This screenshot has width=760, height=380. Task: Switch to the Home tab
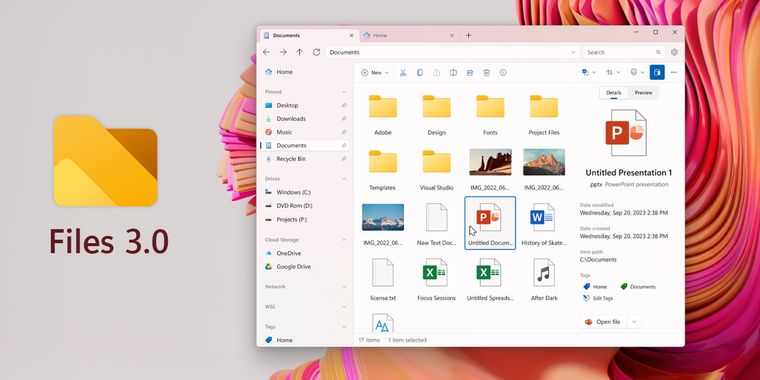pos(409,35)
